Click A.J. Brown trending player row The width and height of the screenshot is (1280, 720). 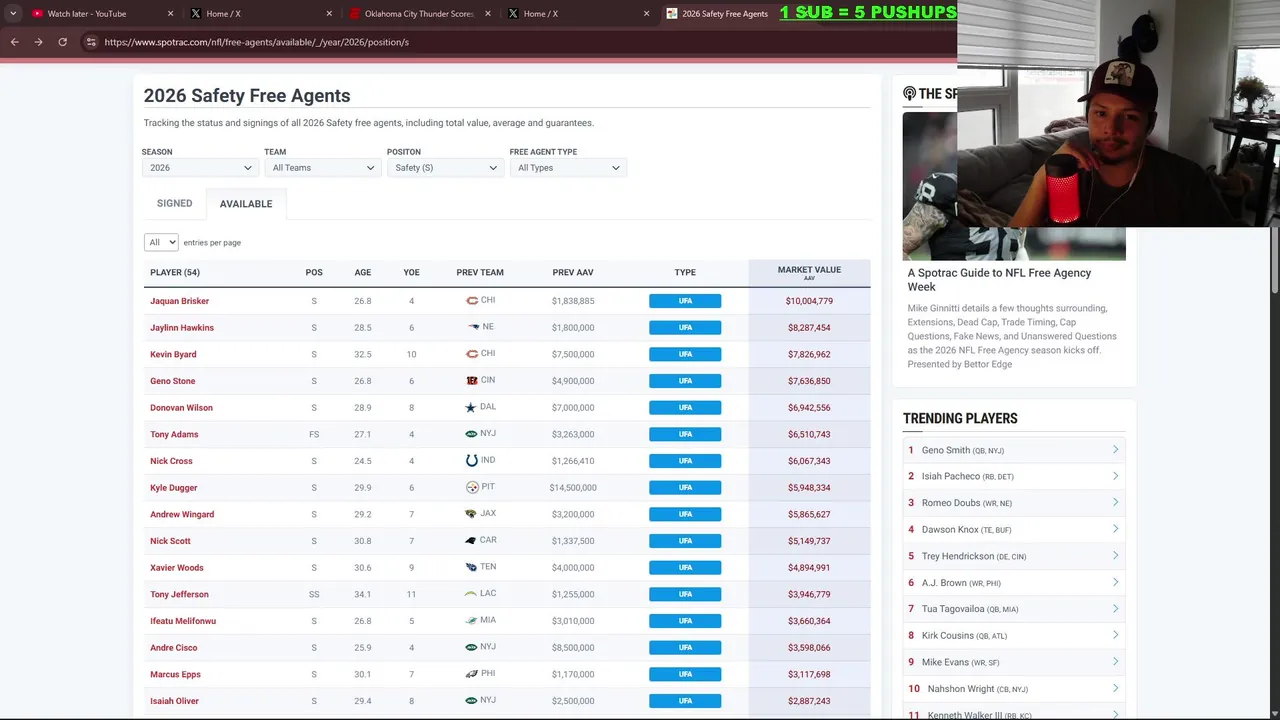(1014, 583)
